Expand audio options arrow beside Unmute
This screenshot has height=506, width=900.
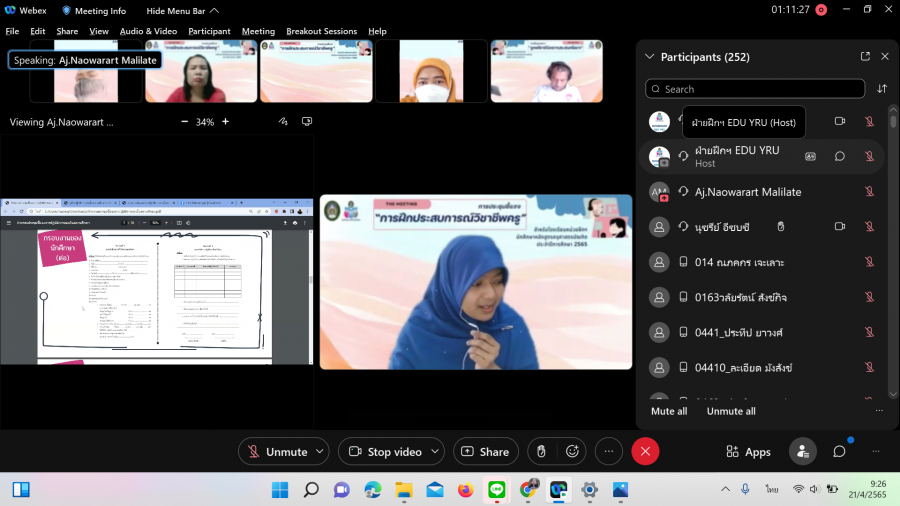(320, 452)
